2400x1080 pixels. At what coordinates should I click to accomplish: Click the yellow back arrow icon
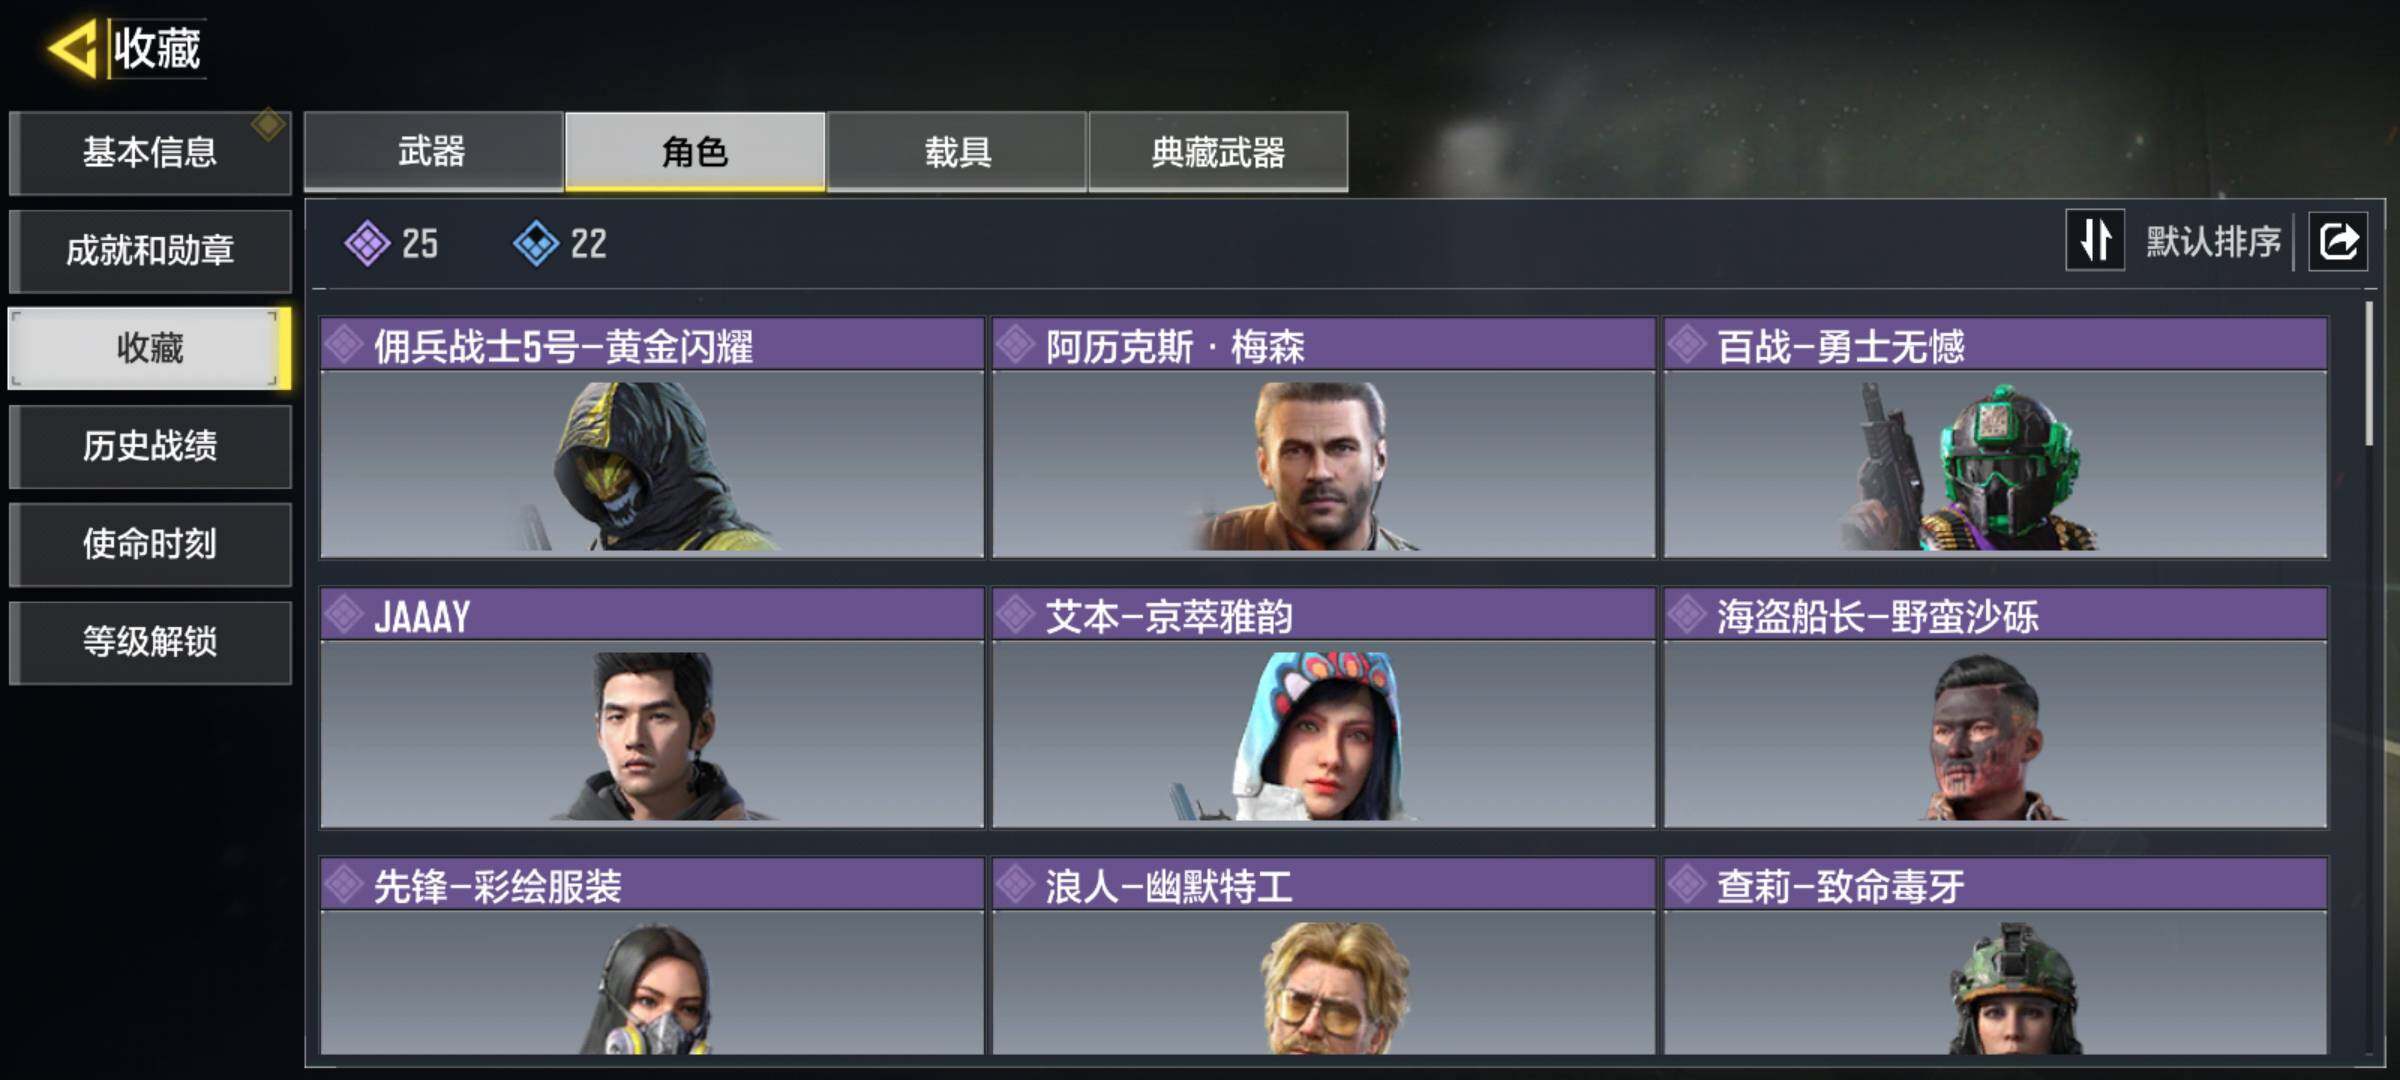(72, 48)
